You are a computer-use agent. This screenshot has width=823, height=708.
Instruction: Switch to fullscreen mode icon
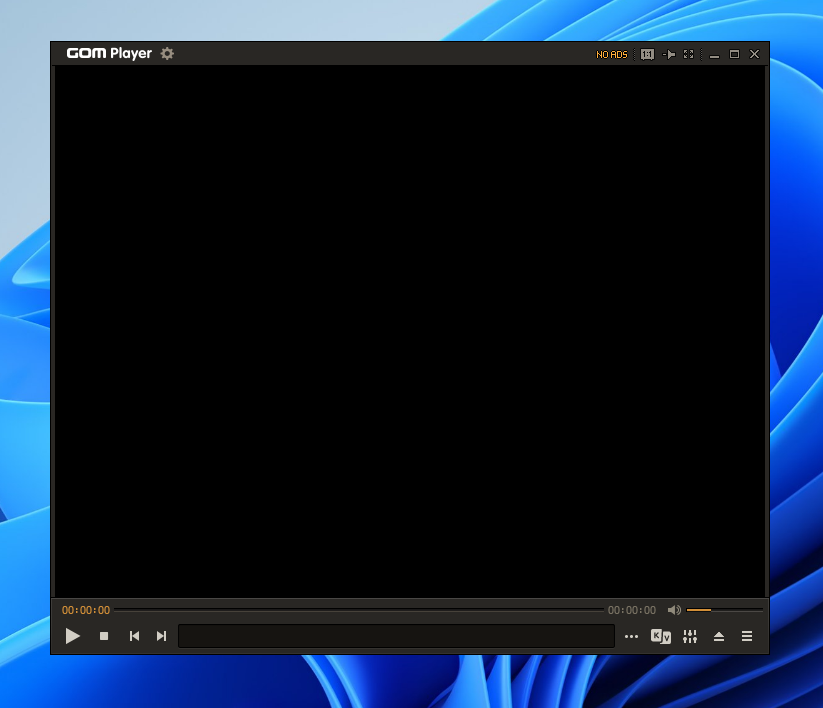(x=689, y=55)
